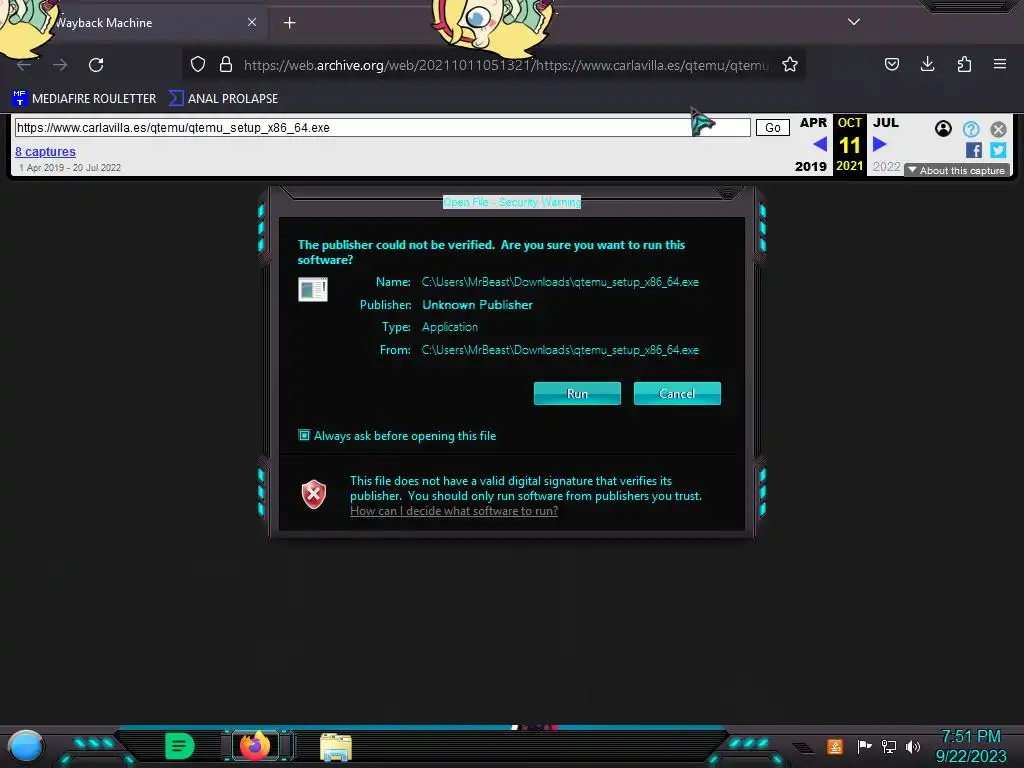1024x768 pixels.
Task: Open the Pocket save icon
Action: pyautogui.click(x=891, y=64)
